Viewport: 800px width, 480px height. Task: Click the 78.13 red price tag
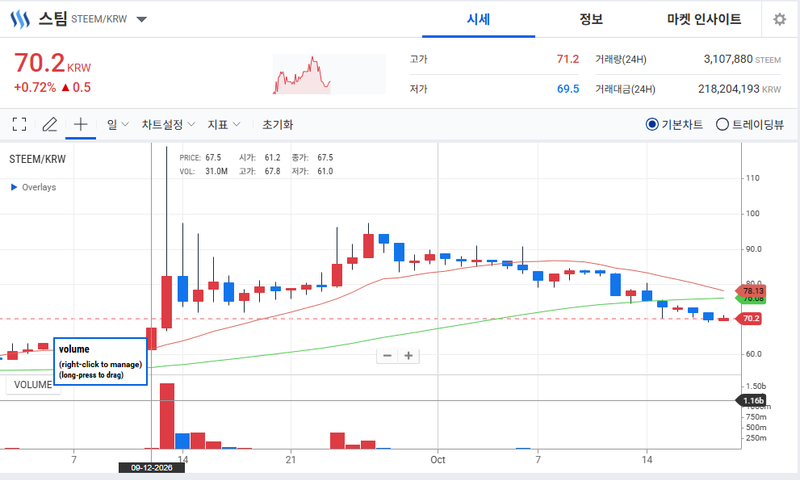(x=751, y=291)
